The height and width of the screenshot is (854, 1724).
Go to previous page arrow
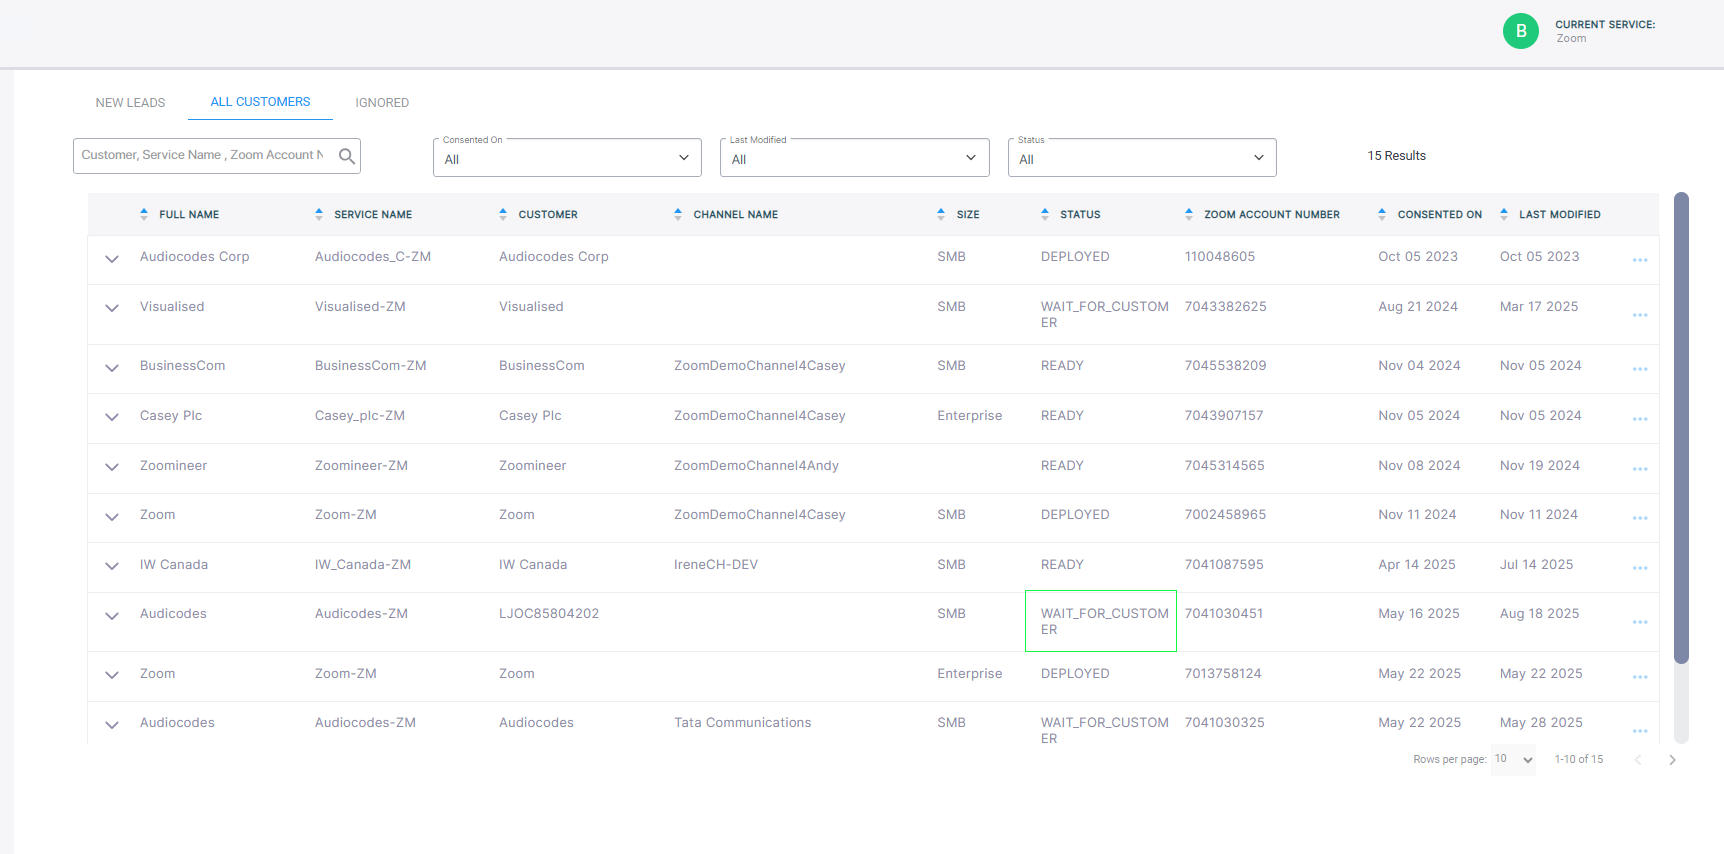(x=1638, y=760)
